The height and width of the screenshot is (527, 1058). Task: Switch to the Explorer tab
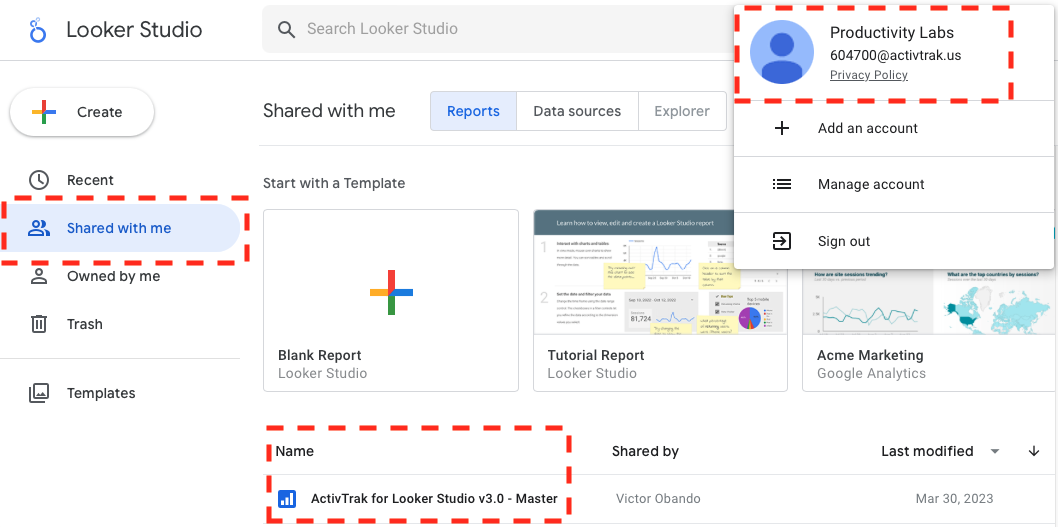(681, 111)
